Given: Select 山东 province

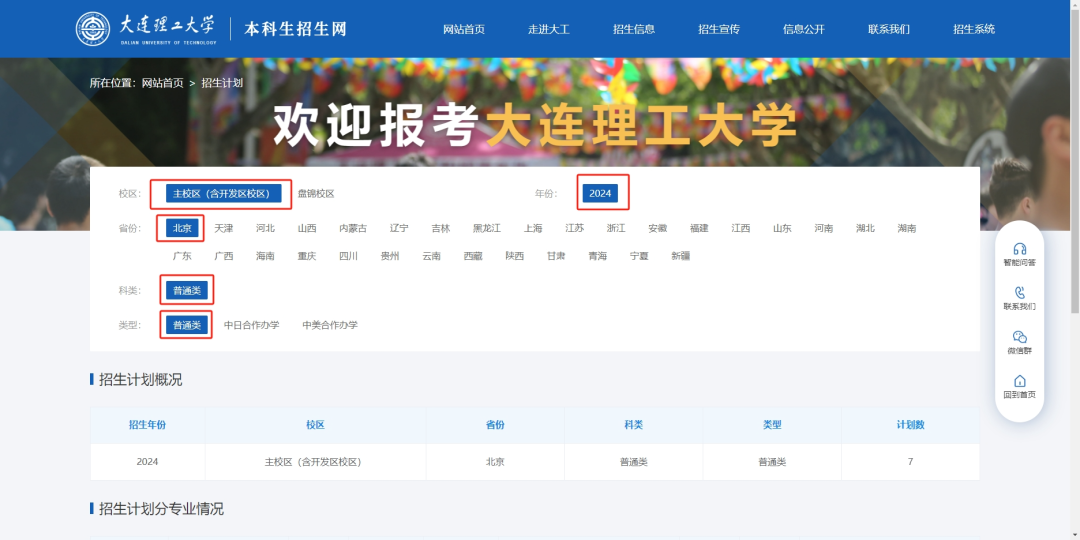Looking at the screenshot, I should pyautogui.click(x=782, y=228).
